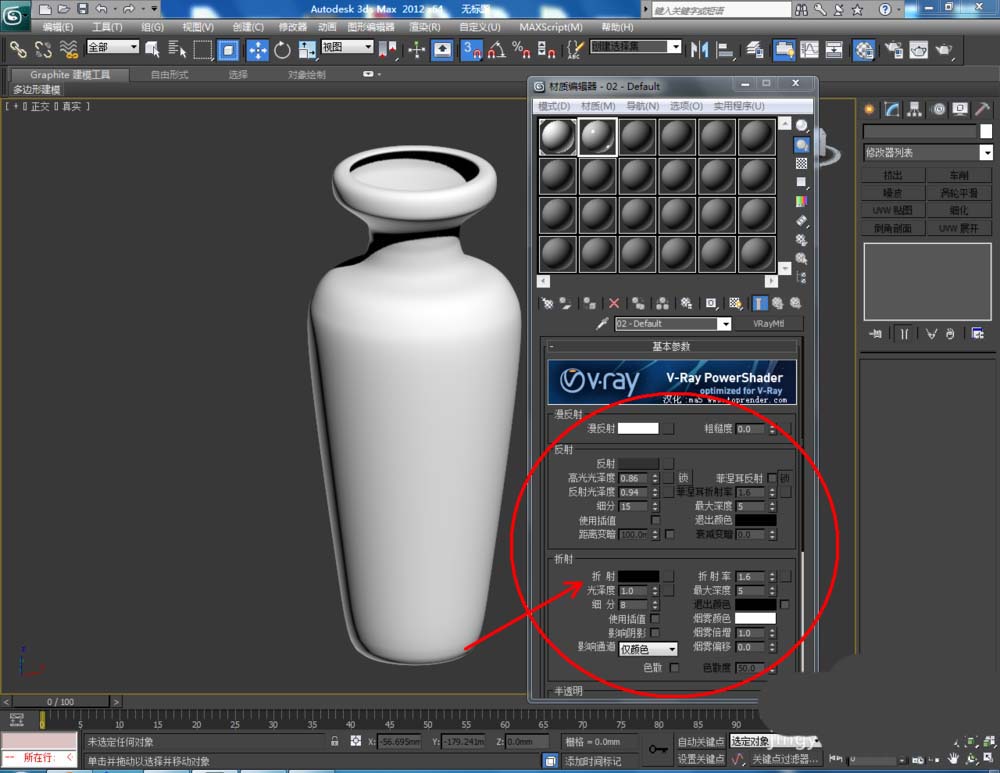Click the Save file icon in title bar
Screen dimensions: 1000x773
[x=82, y=8]
